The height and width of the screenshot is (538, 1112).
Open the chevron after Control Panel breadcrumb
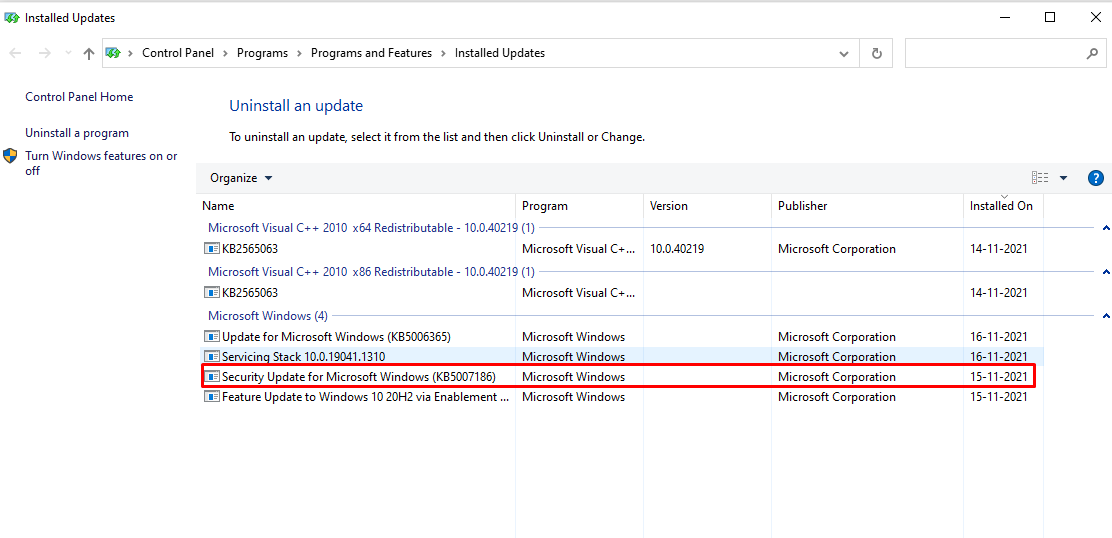point(226,53)
